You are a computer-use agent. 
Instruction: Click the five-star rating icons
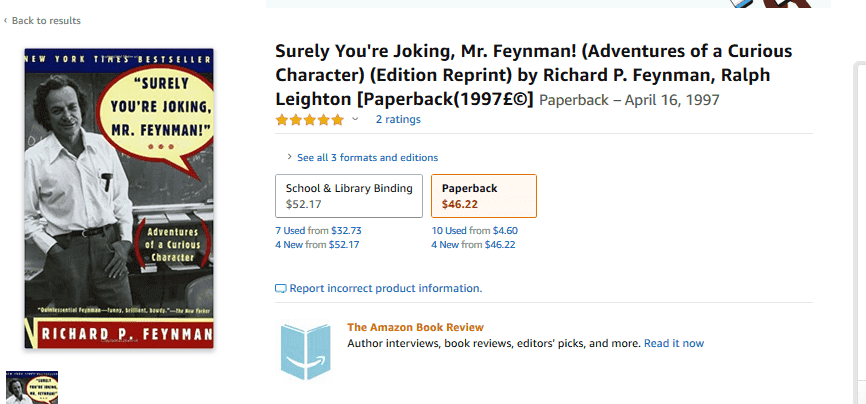(x=310, y=120)
